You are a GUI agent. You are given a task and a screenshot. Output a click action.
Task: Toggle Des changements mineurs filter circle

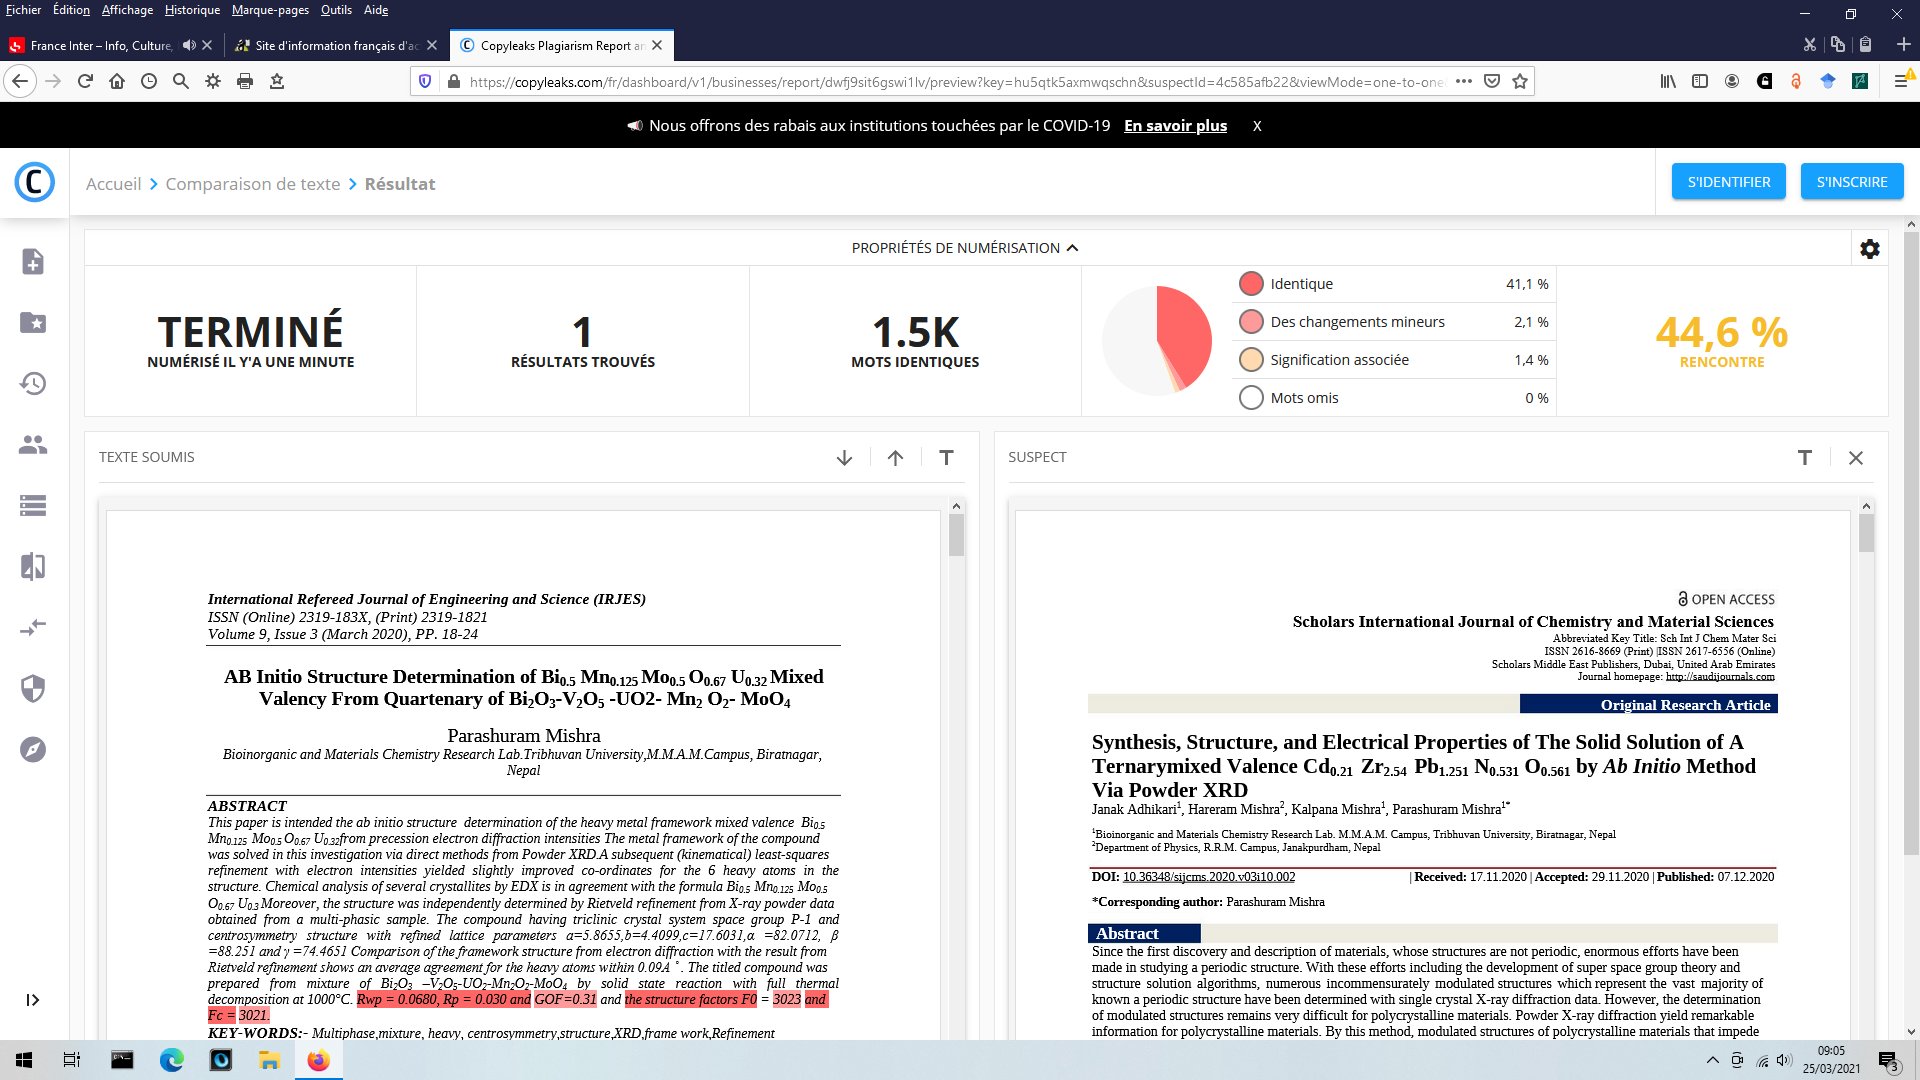[1251, 322]
